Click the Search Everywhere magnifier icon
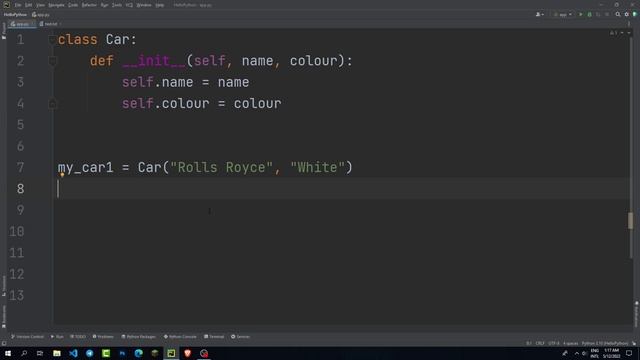Image resolution: width=640 pixels, height=360 pixels. [618, 14]
